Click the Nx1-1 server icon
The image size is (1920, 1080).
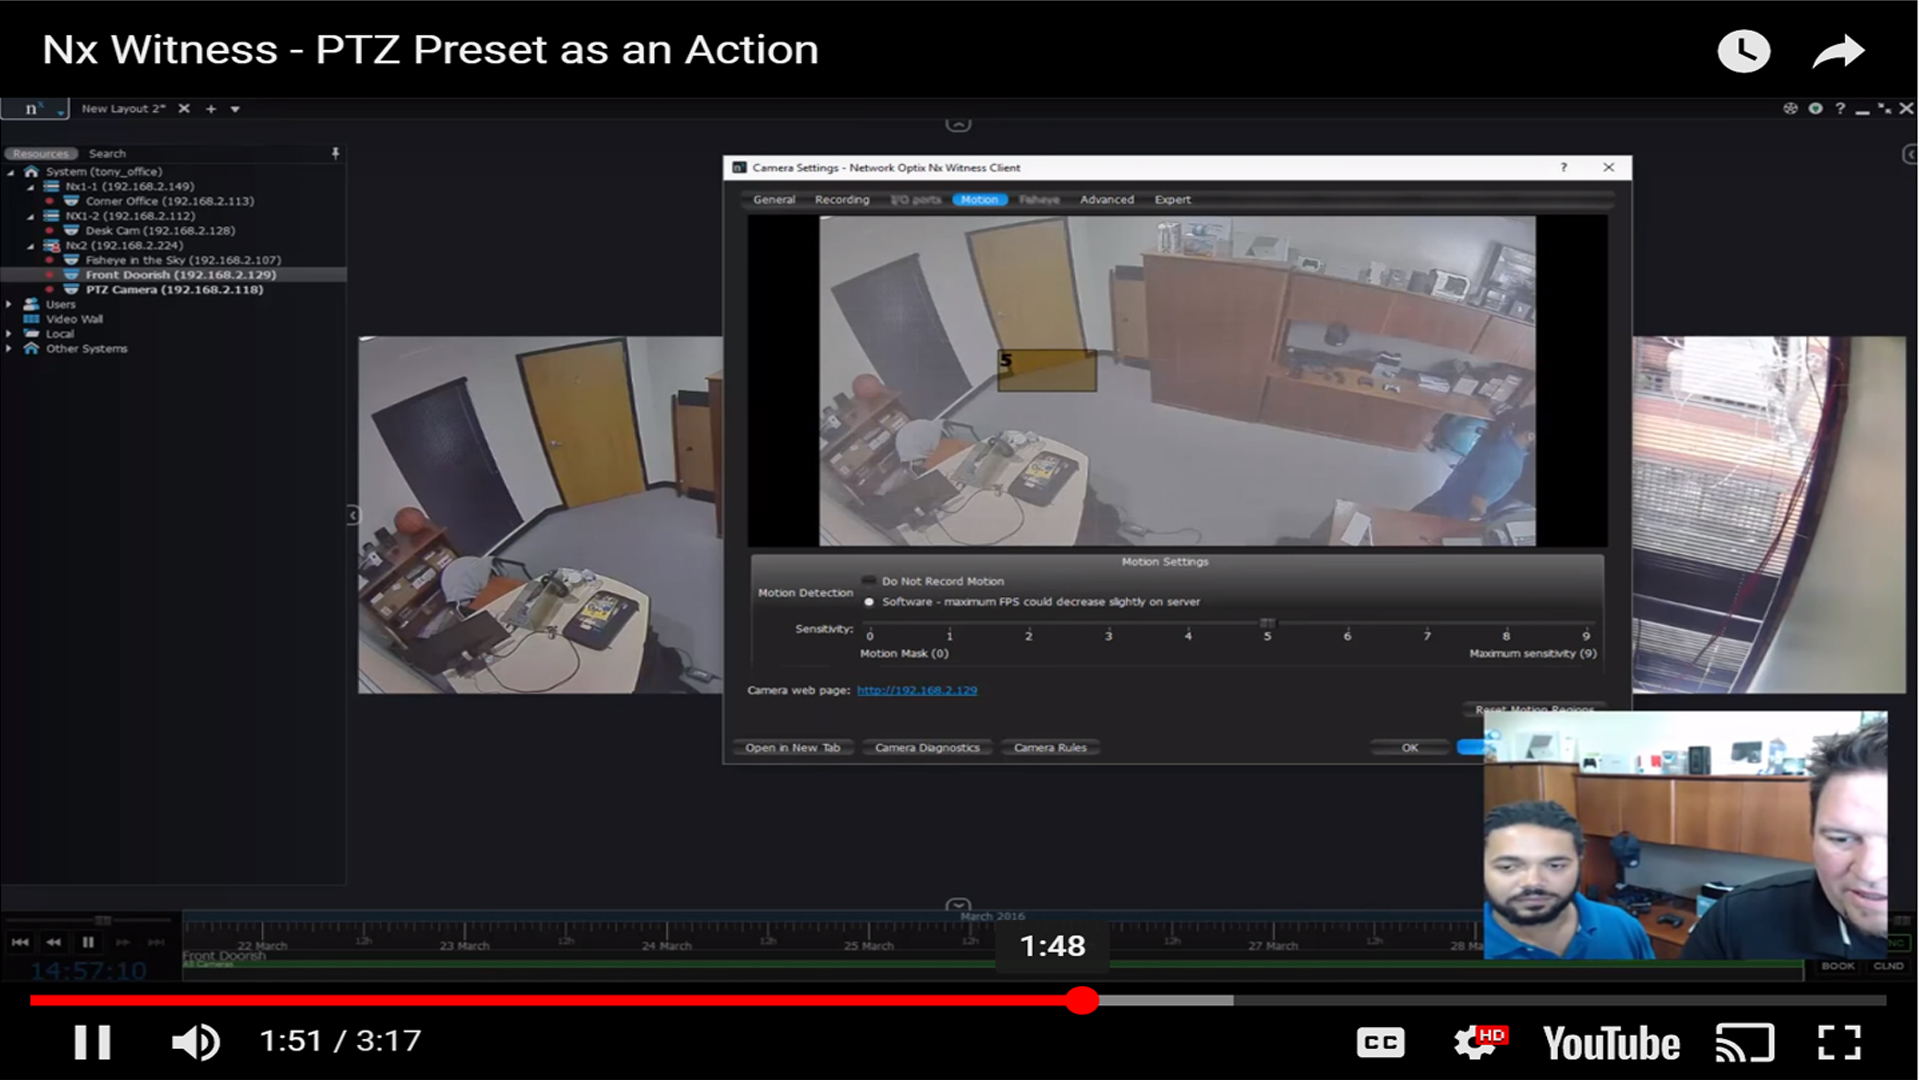click(x=51, y=187)
